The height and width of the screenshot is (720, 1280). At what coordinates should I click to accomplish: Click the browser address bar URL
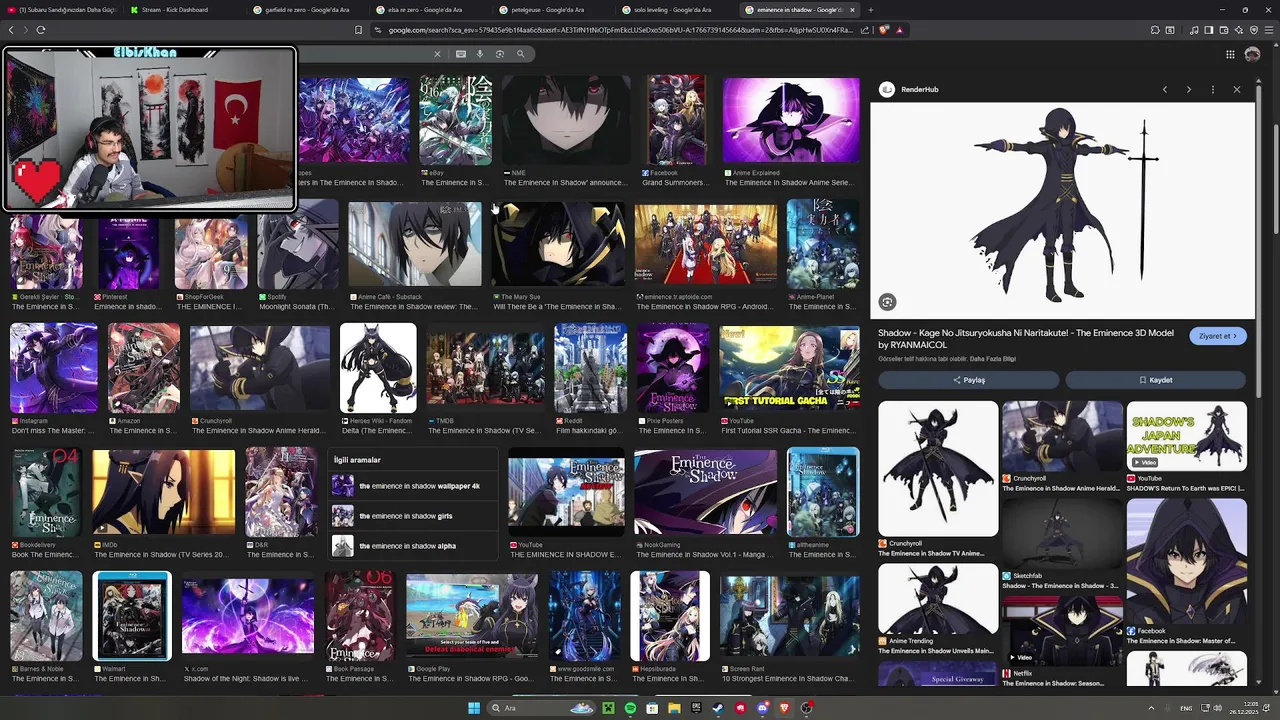tap(620, 30)
